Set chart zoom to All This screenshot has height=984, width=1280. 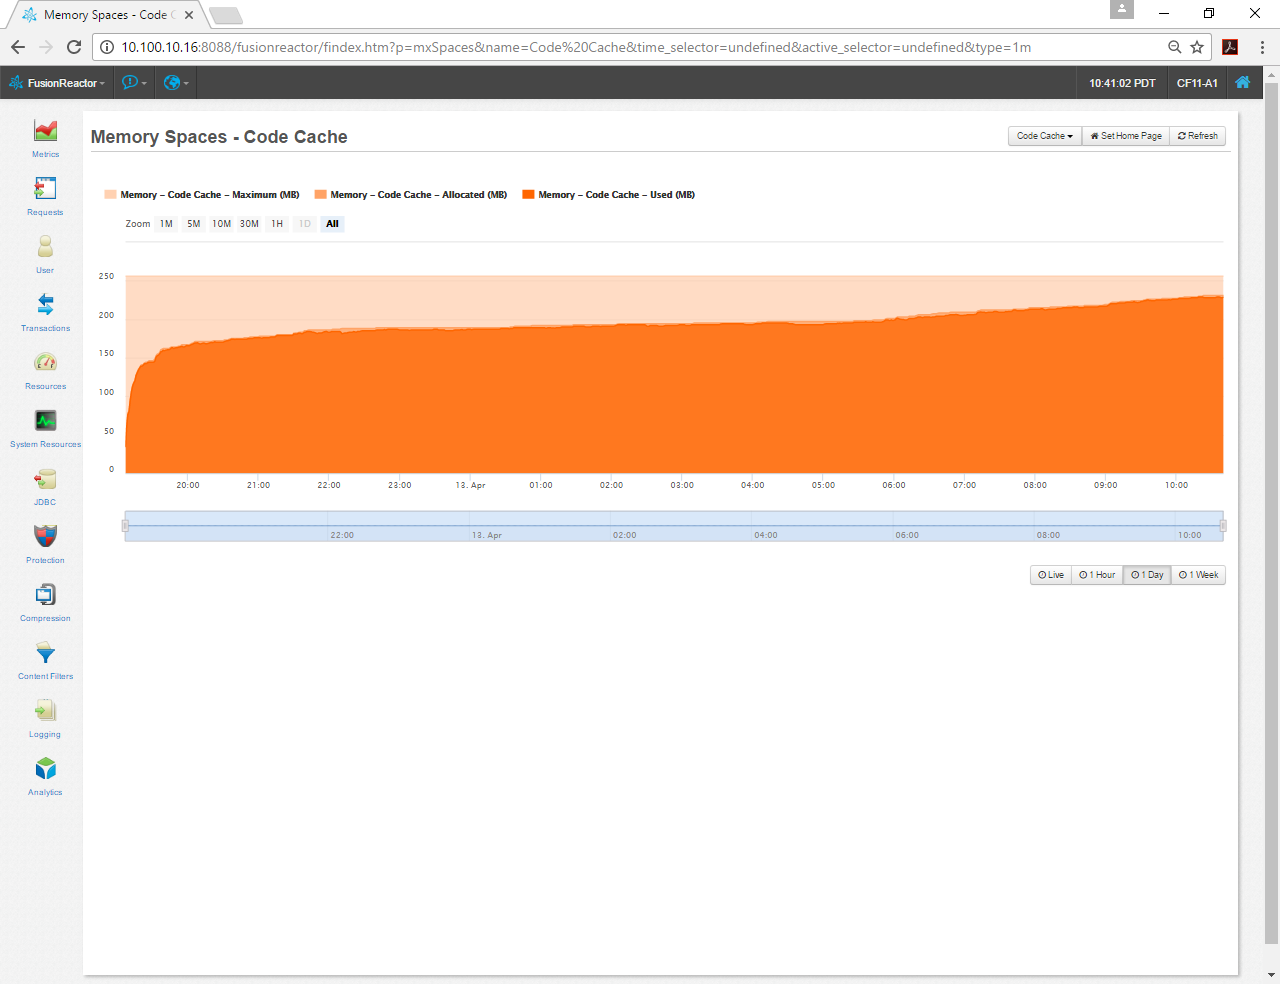click(x=333, y=224)
